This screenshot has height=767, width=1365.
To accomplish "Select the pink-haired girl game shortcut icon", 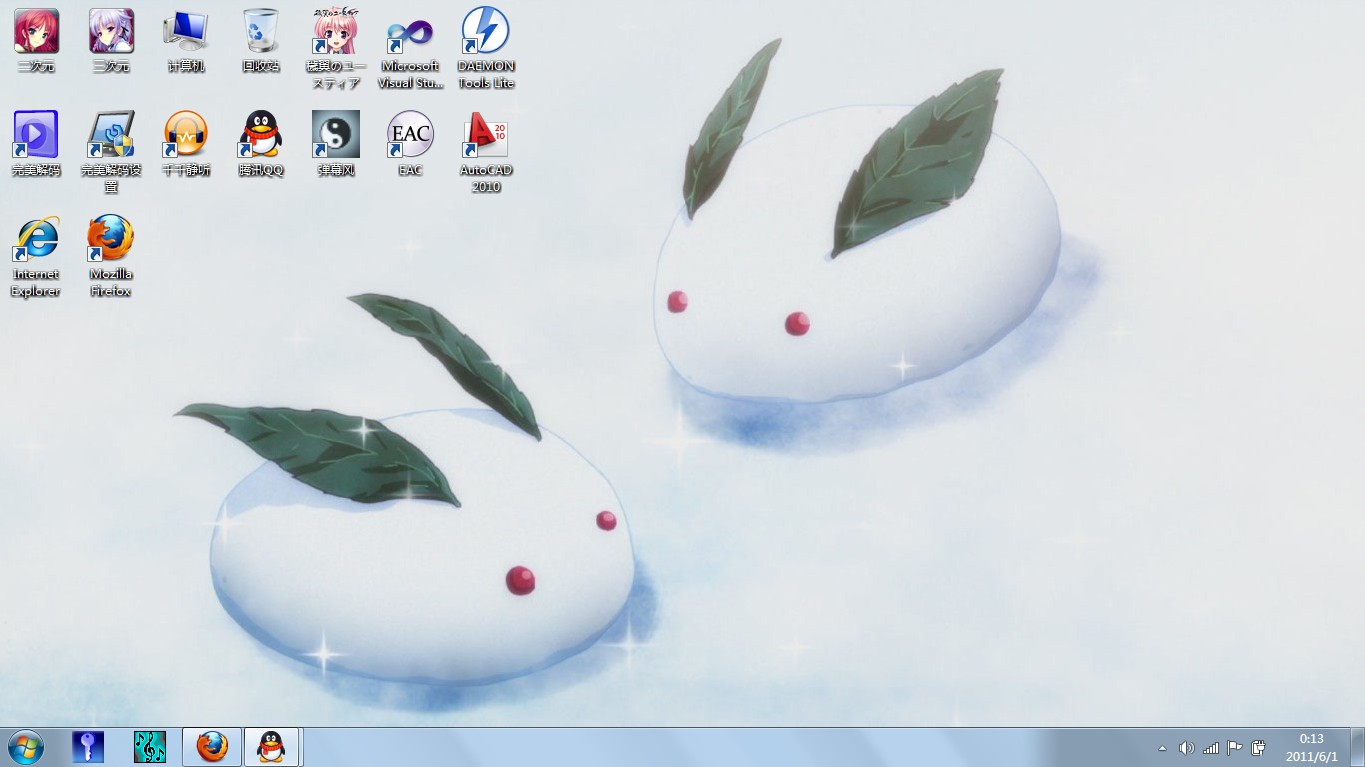I will point(336,48).
